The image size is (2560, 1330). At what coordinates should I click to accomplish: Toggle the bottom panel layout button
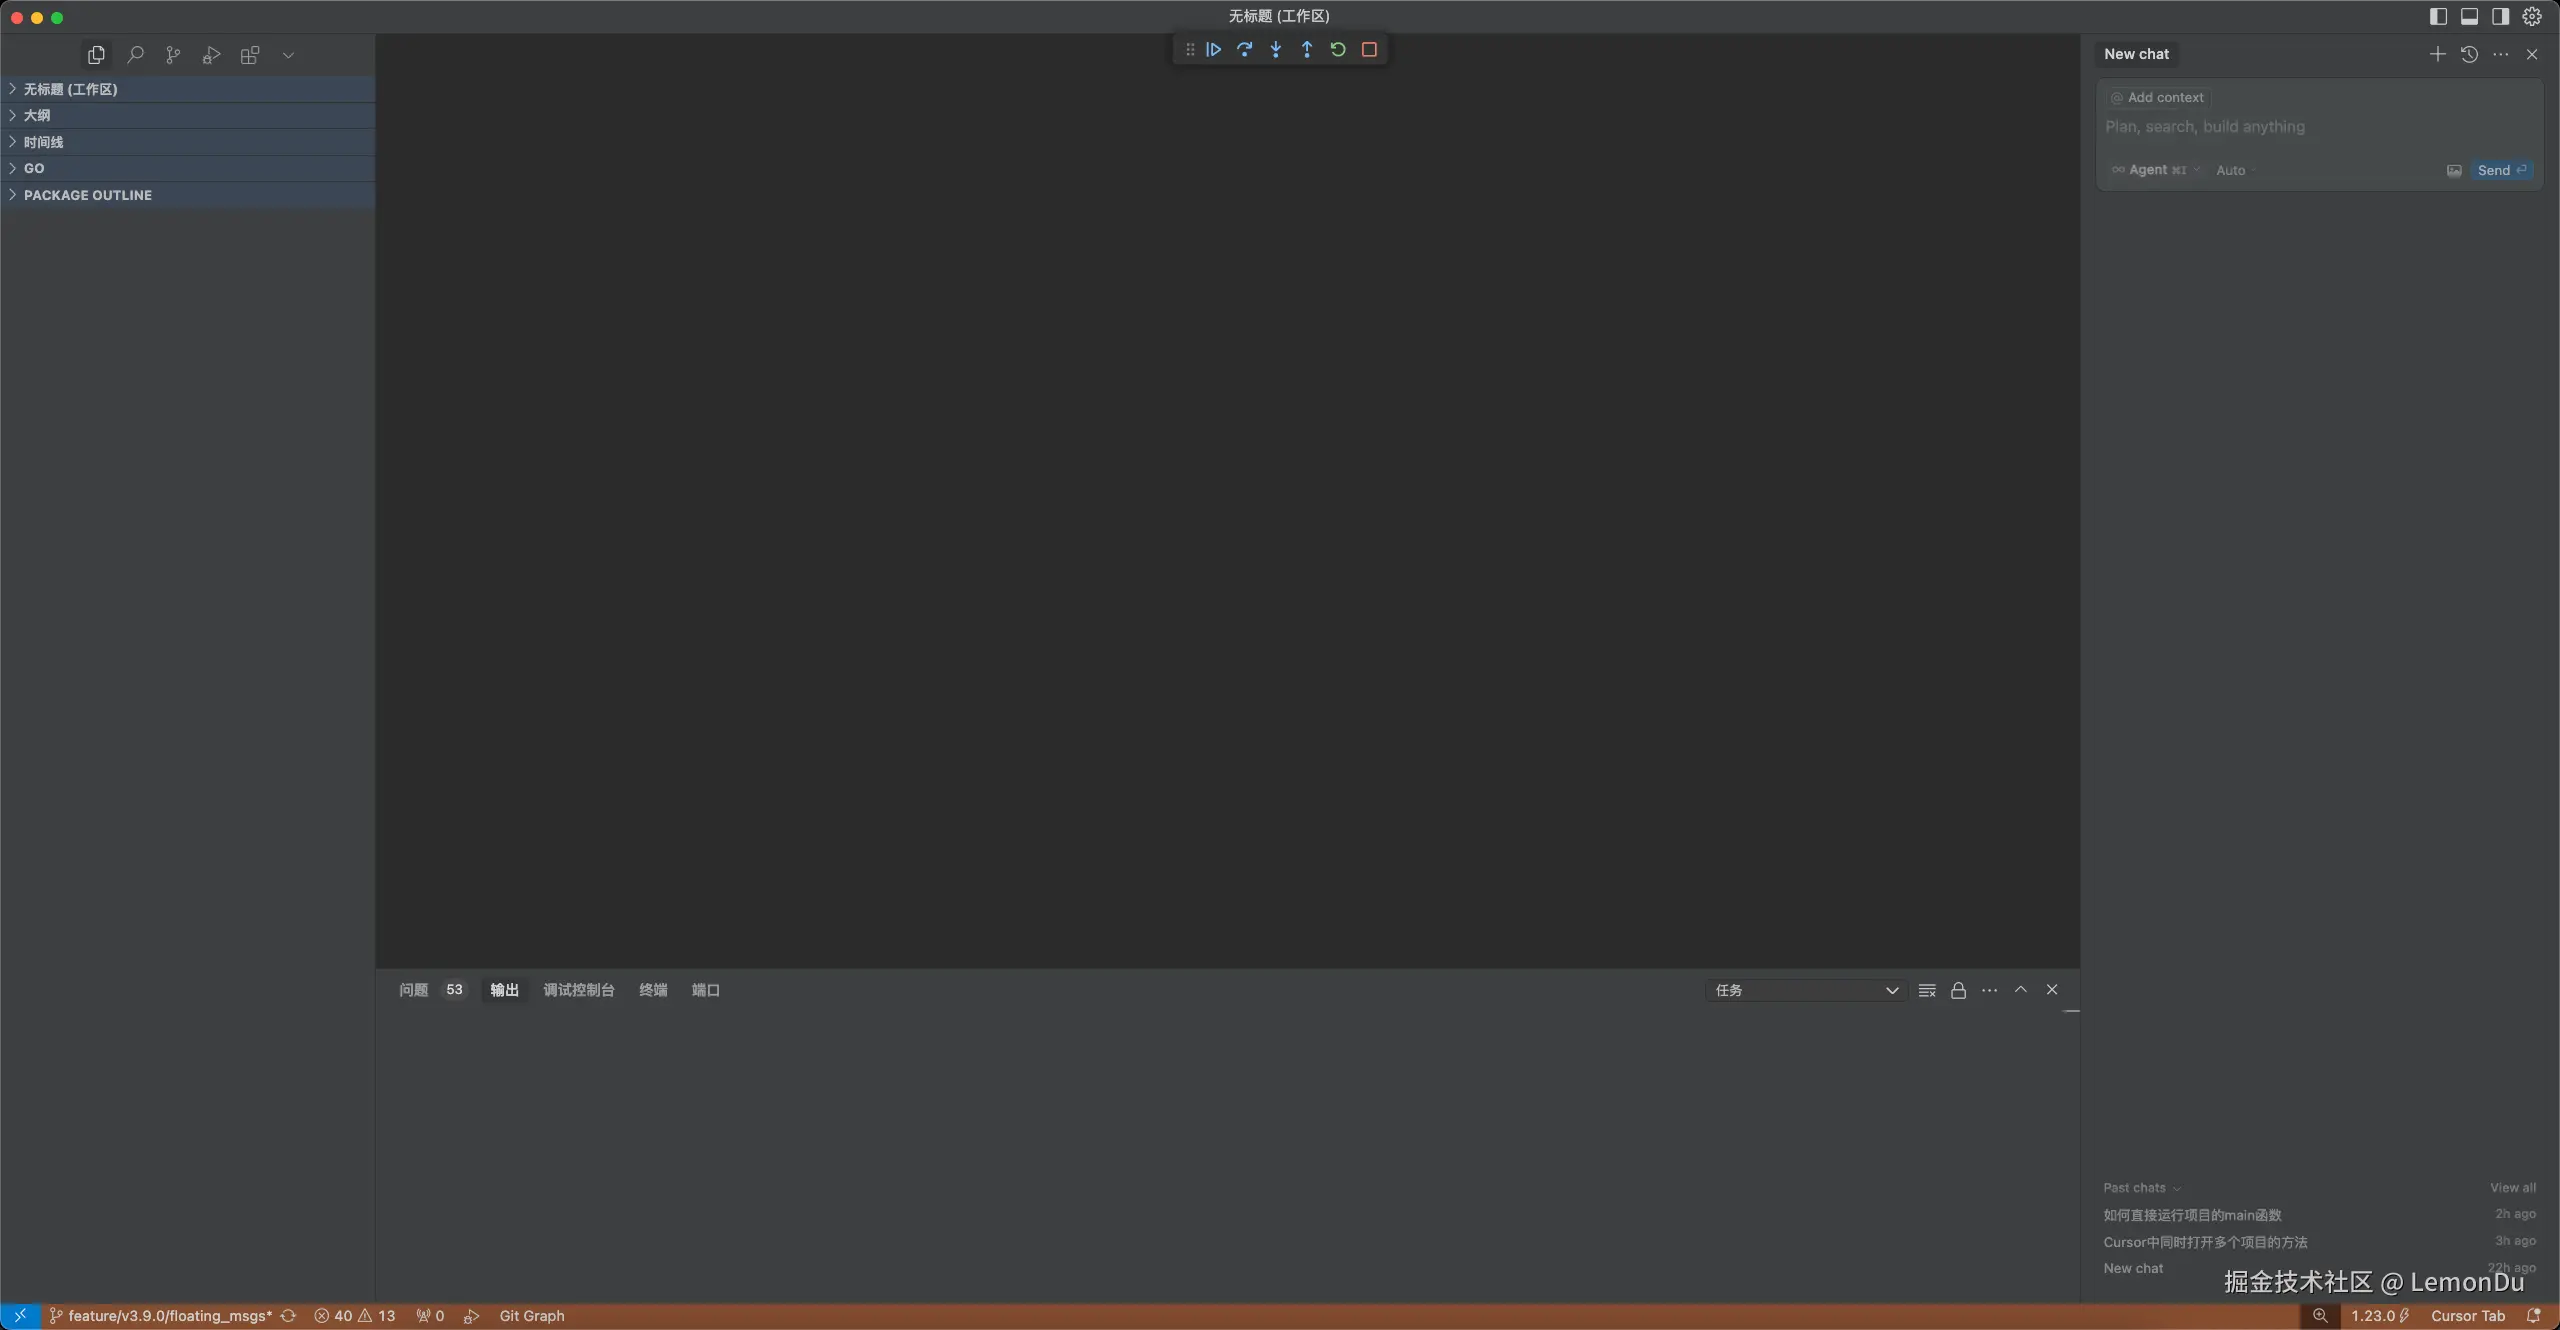pos(2469,16)
